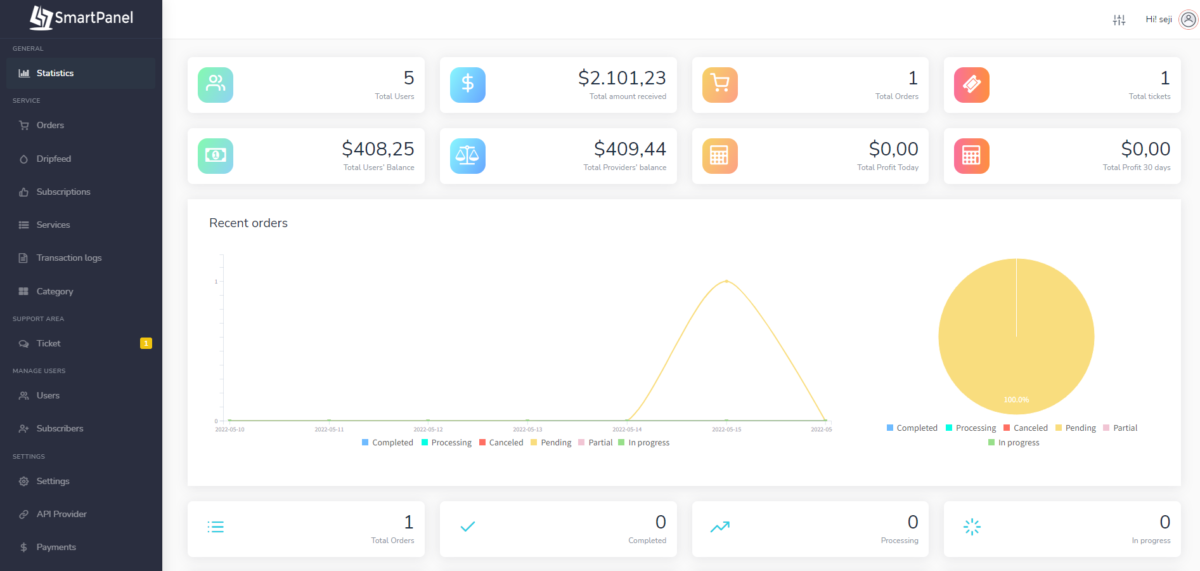1200x571 pixels.
Task: Click the line chart peak data point
Action: click(x=726, y=281)
